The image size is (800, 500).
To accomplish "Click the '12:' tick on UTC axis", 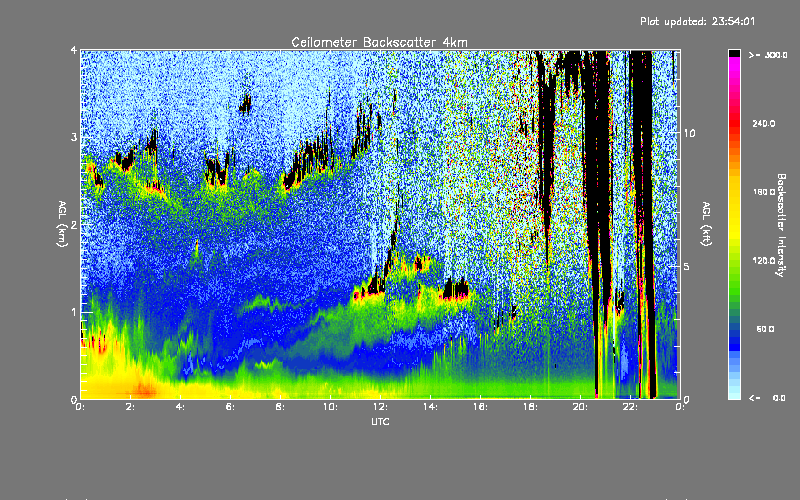I will click(x=380, y=407).
